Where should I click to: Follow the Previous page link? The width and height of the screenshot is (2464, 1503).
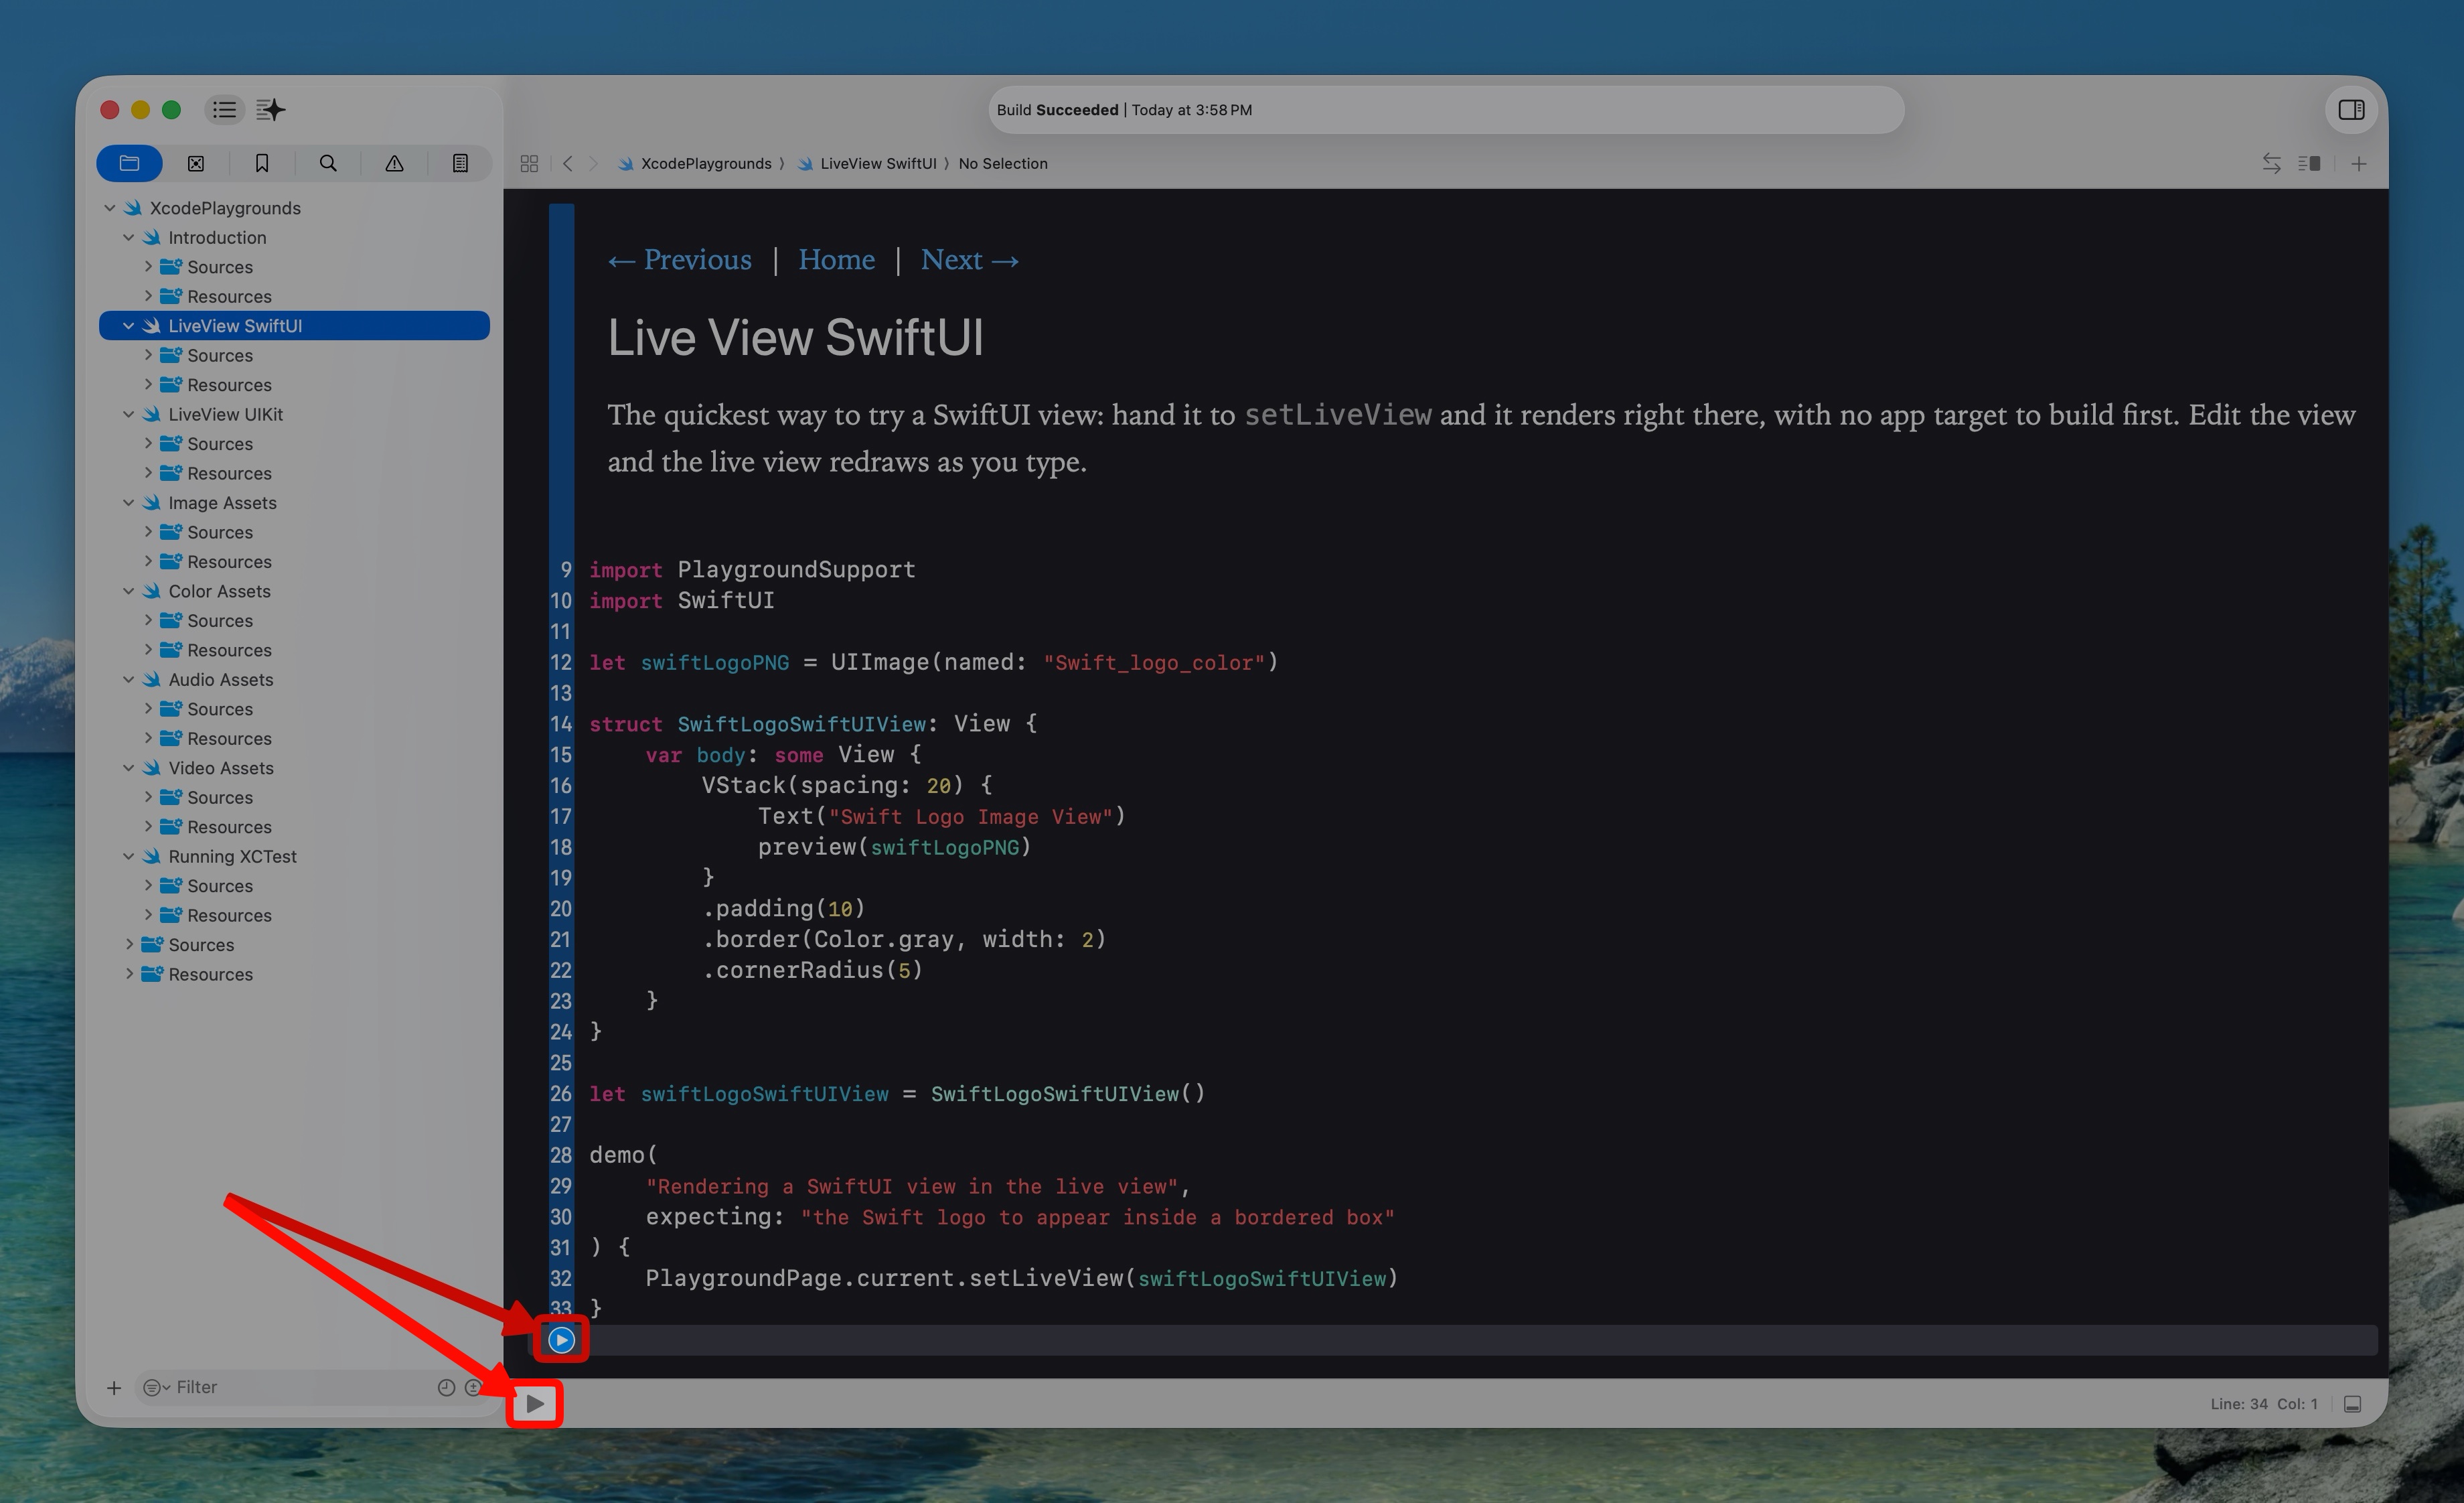coord(680,260)
